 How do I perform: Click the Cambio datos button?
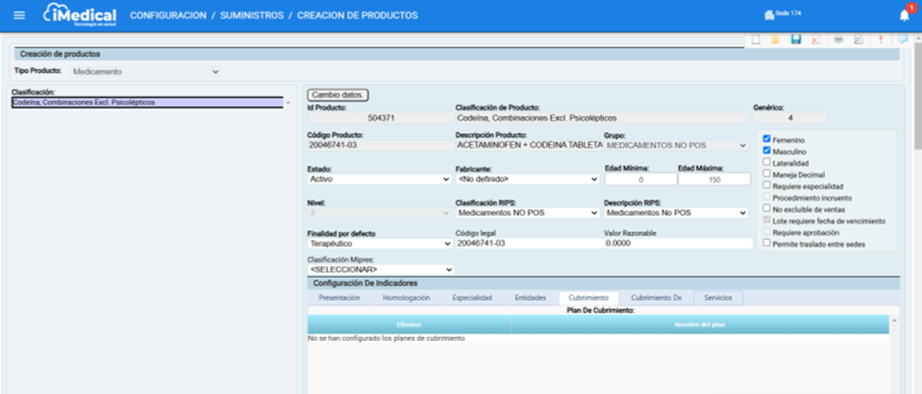pyautogui.click(x=338, y=95)
